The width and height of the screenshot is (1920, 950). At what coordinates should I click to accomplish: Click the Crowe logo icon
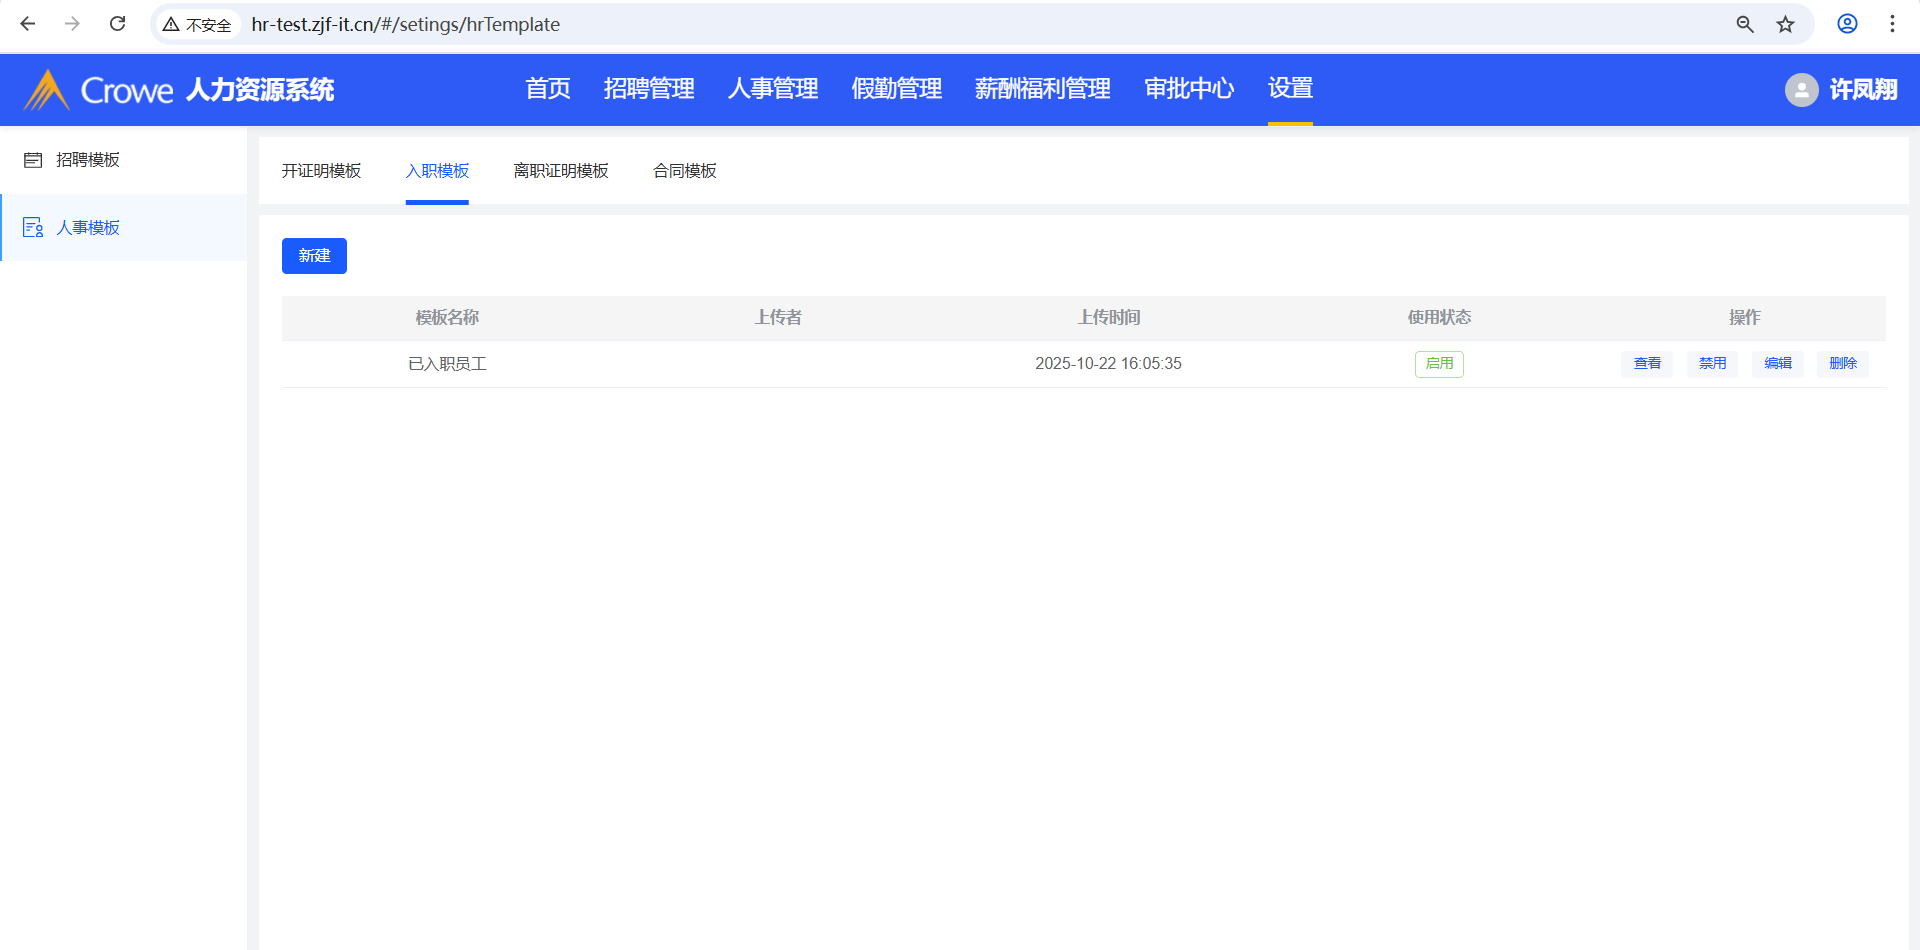46,90
